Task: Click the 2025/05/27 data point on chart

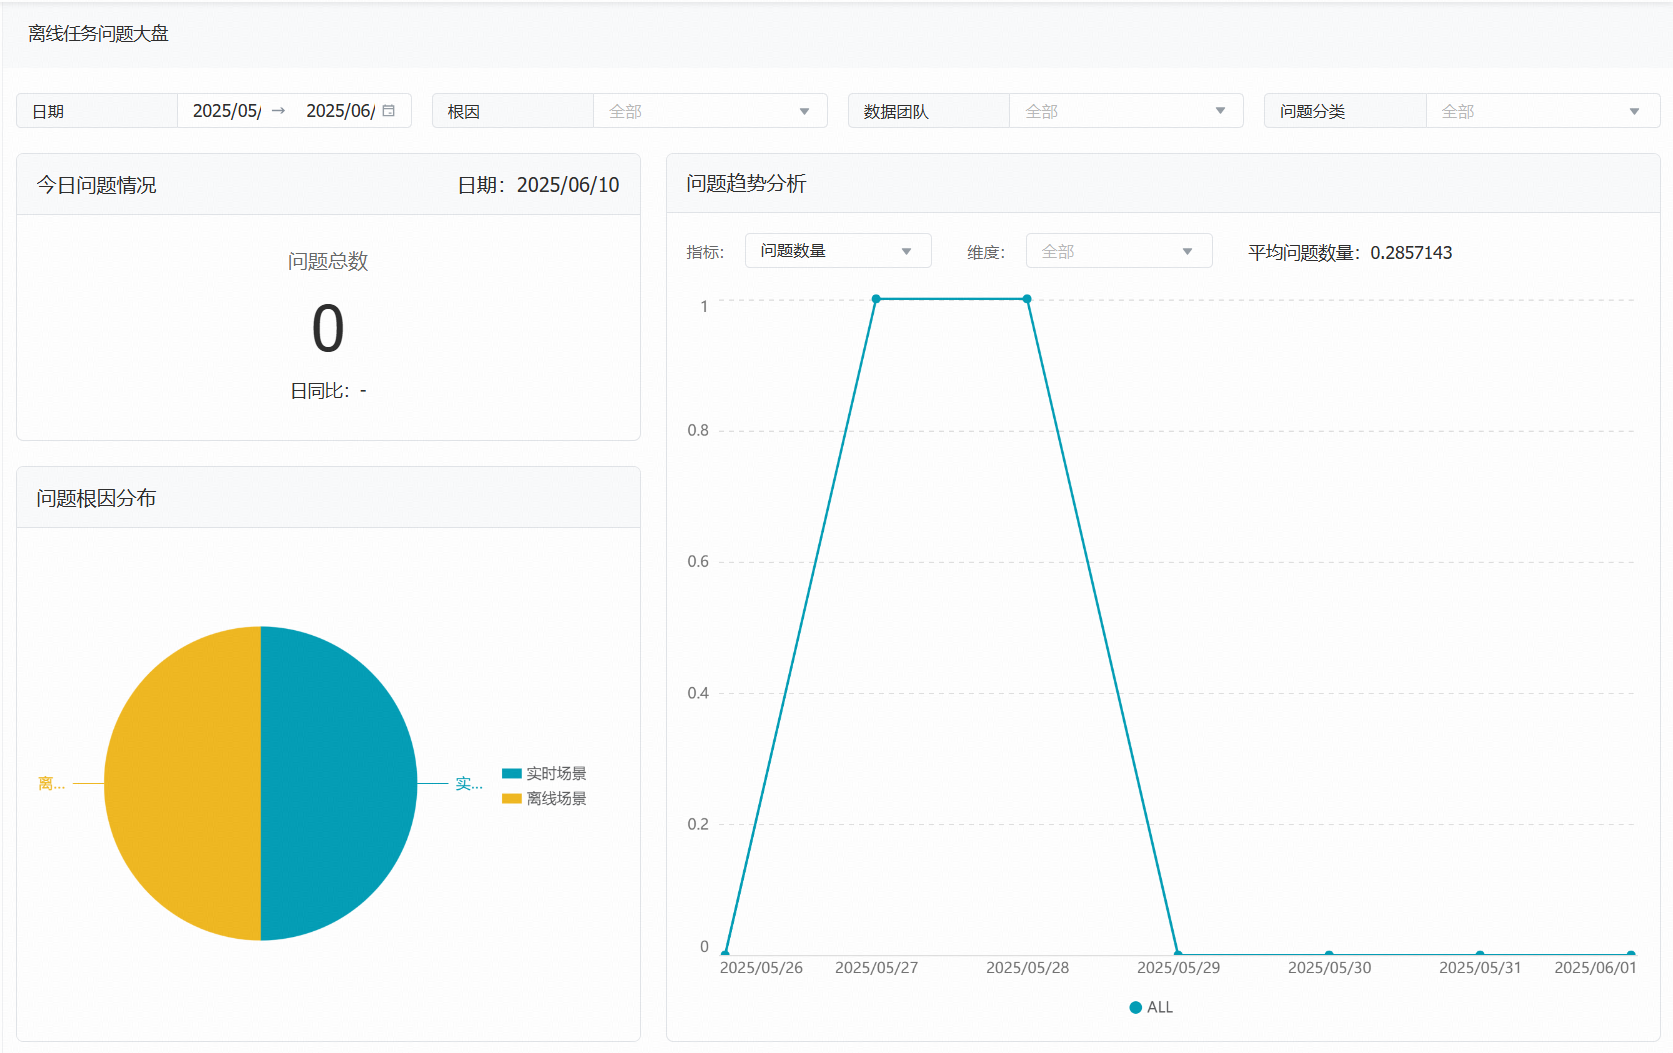Action: 876,299
